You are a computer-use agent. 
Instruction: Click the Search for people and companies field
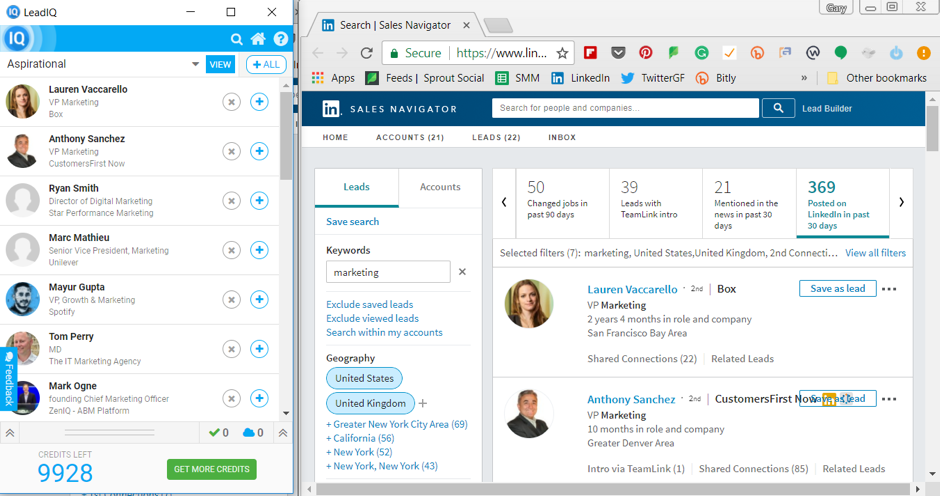[625, 108]
